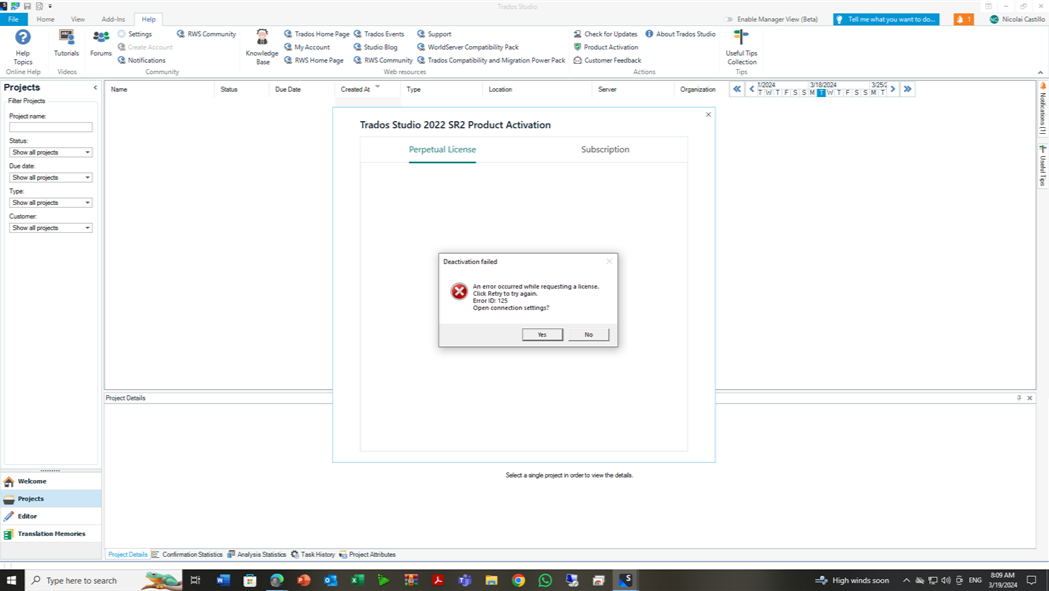Open Trados Events
The height and width of the screenshot is (591, 1049).
[379, 34]
